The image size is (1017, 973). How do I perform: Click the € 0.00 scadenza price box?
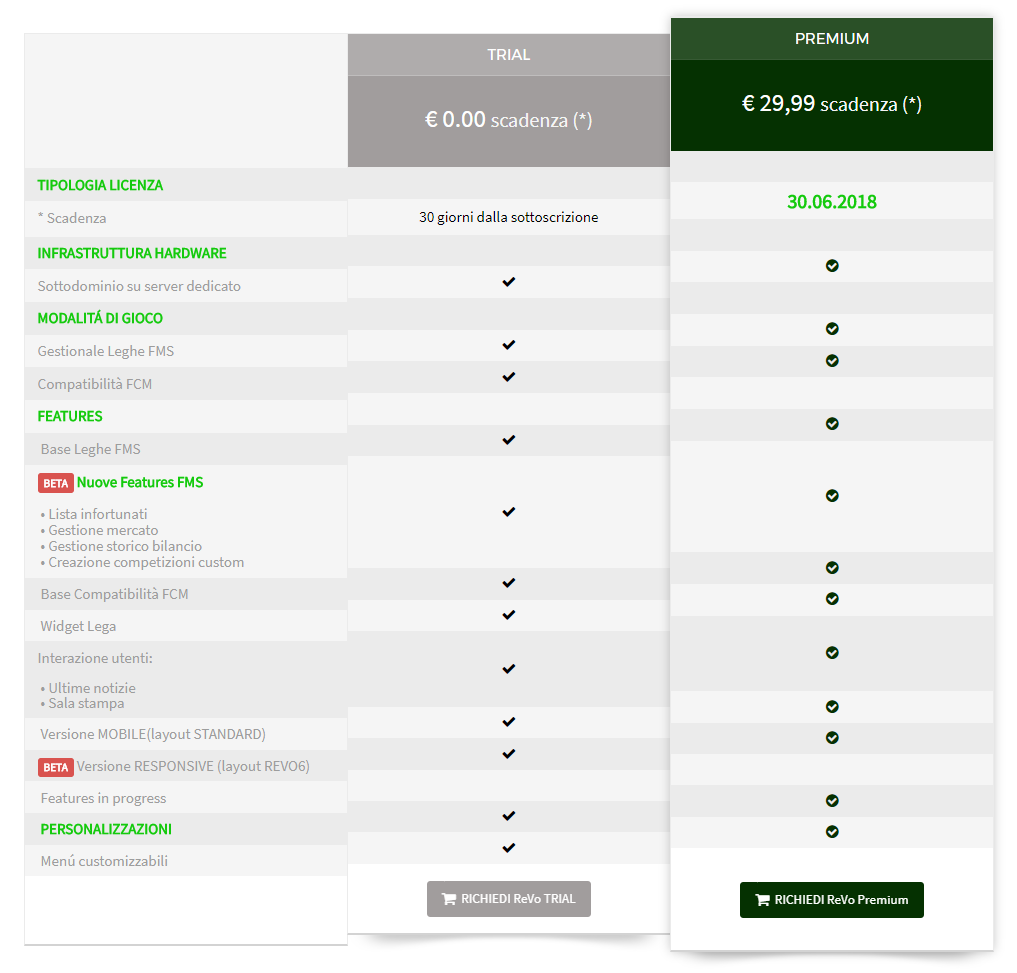[x=508, y=120]
